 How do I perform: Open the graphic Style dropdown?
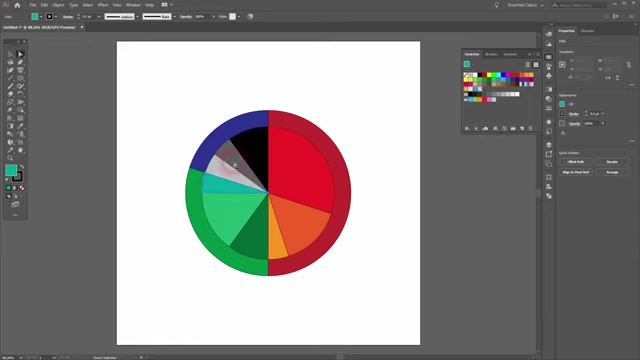click(239, 17)
